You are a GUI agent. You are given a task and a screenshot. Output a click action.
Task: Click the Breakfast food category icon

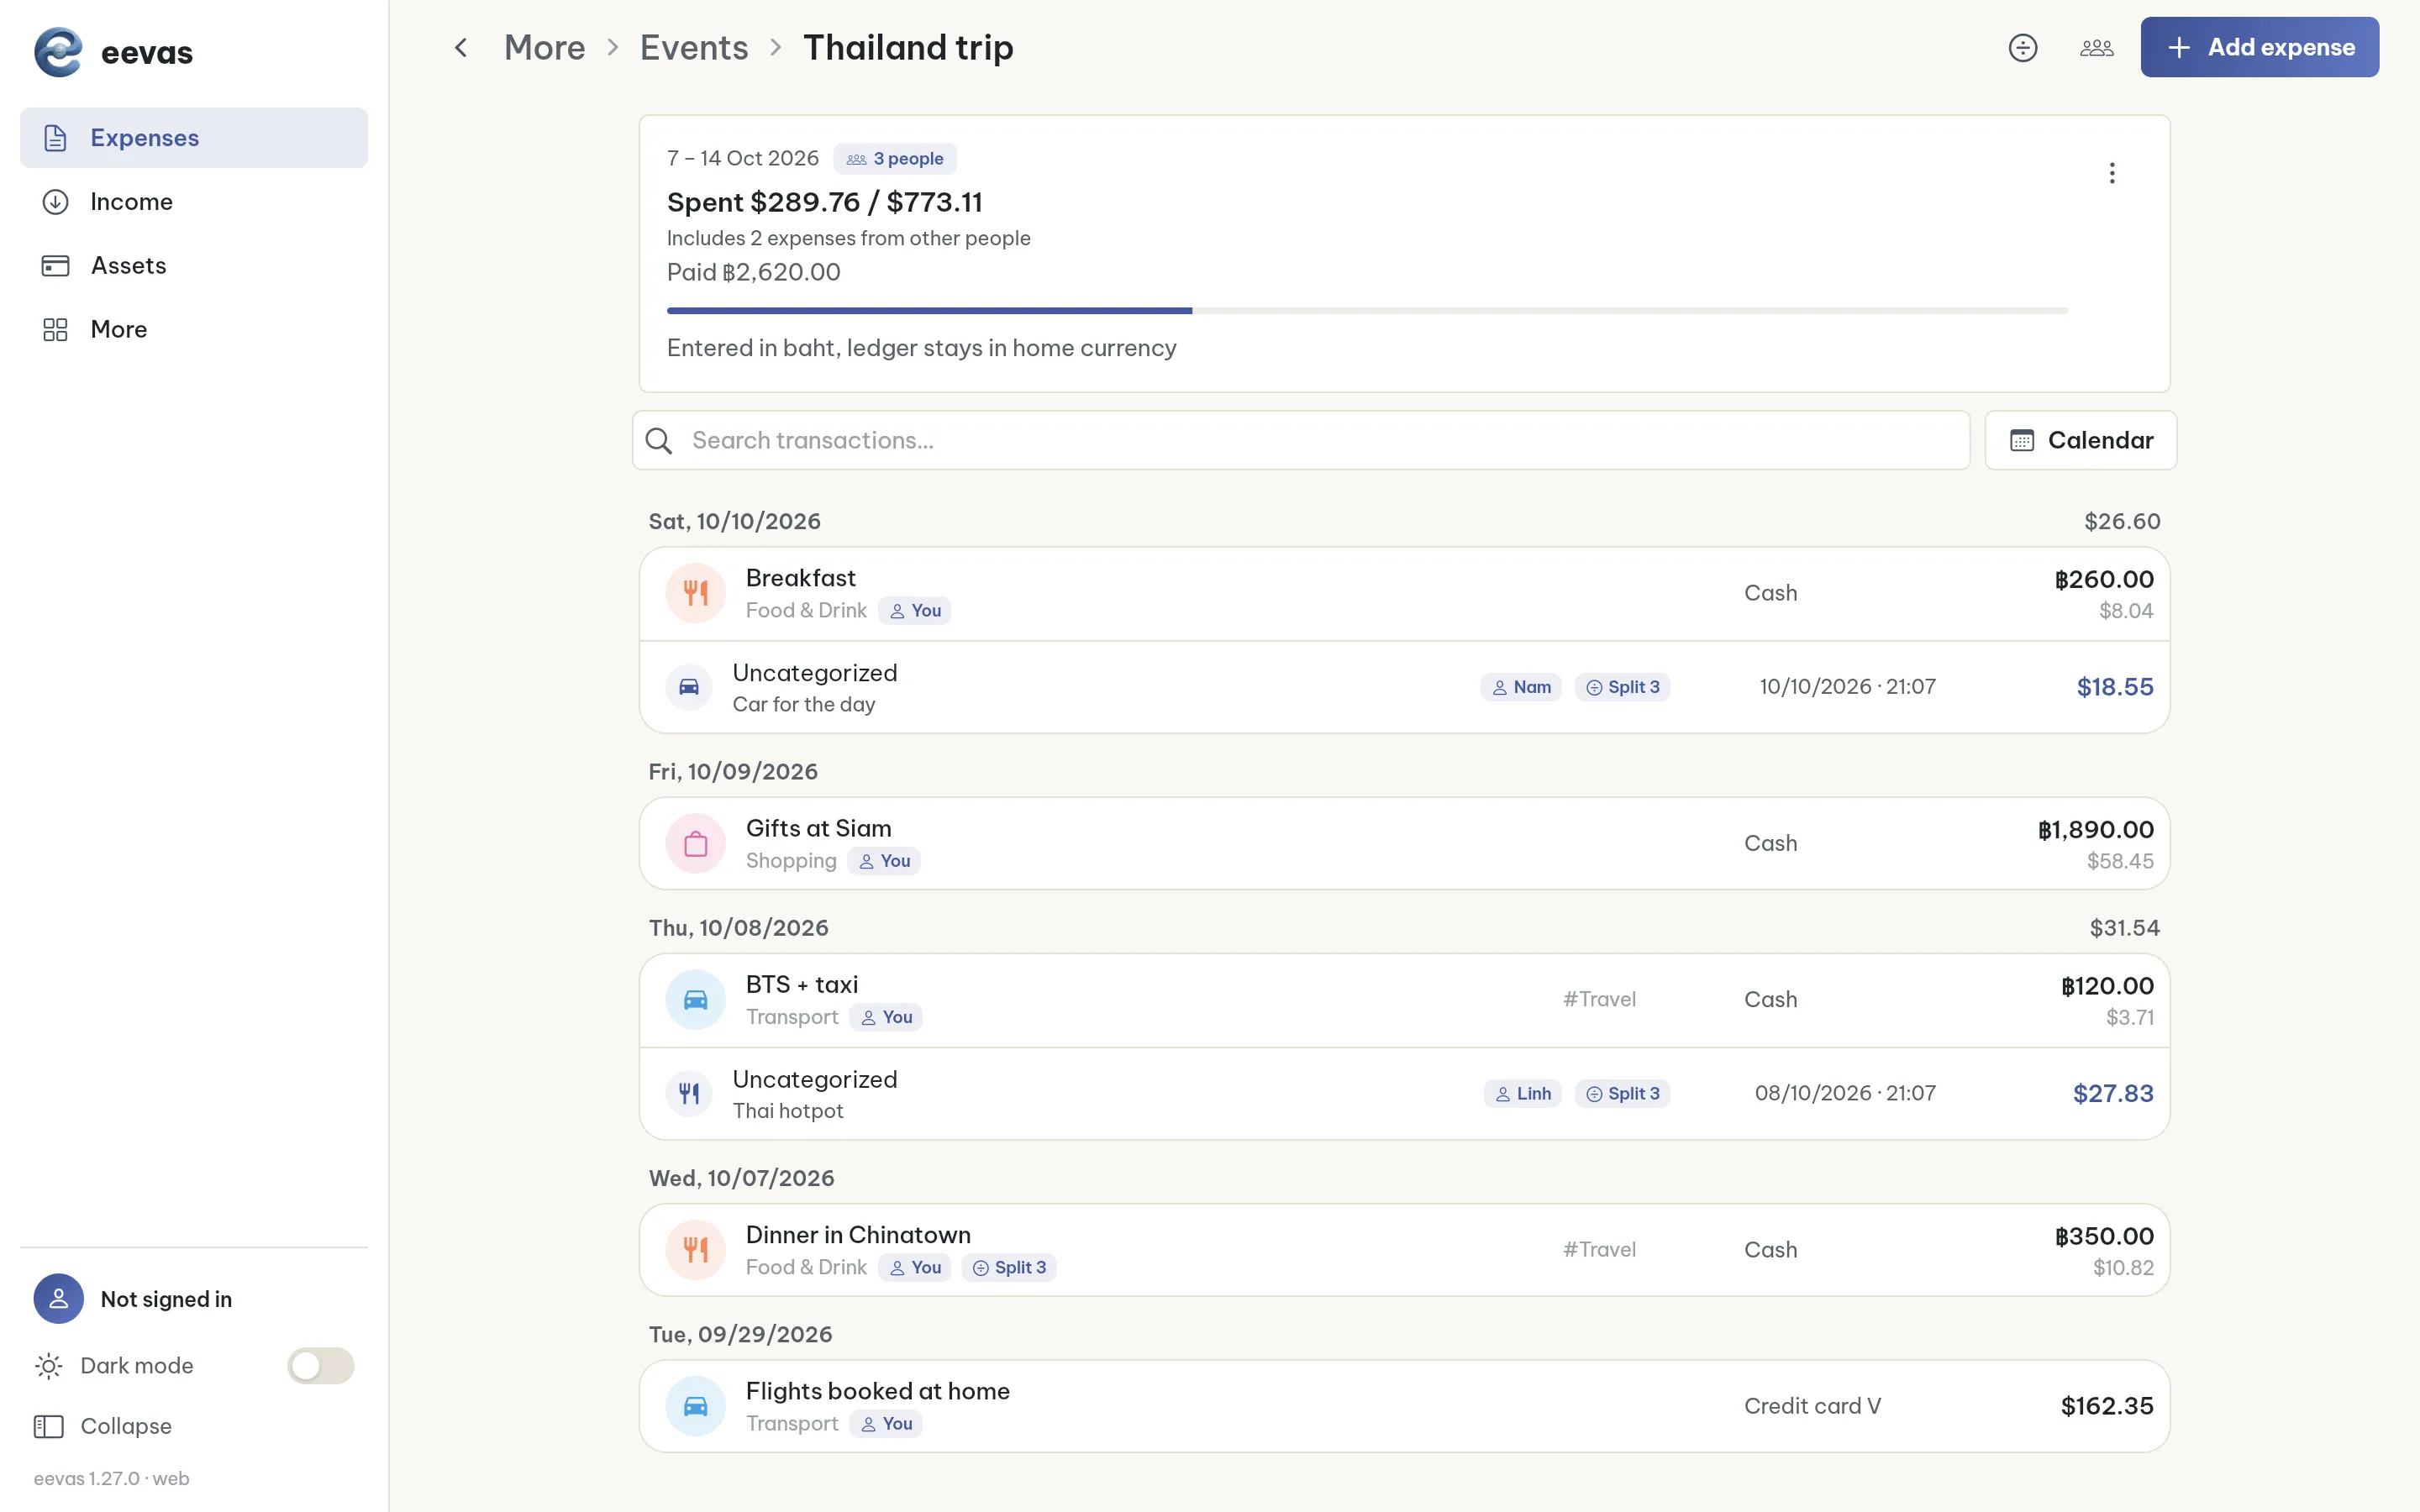click(695, 593)
